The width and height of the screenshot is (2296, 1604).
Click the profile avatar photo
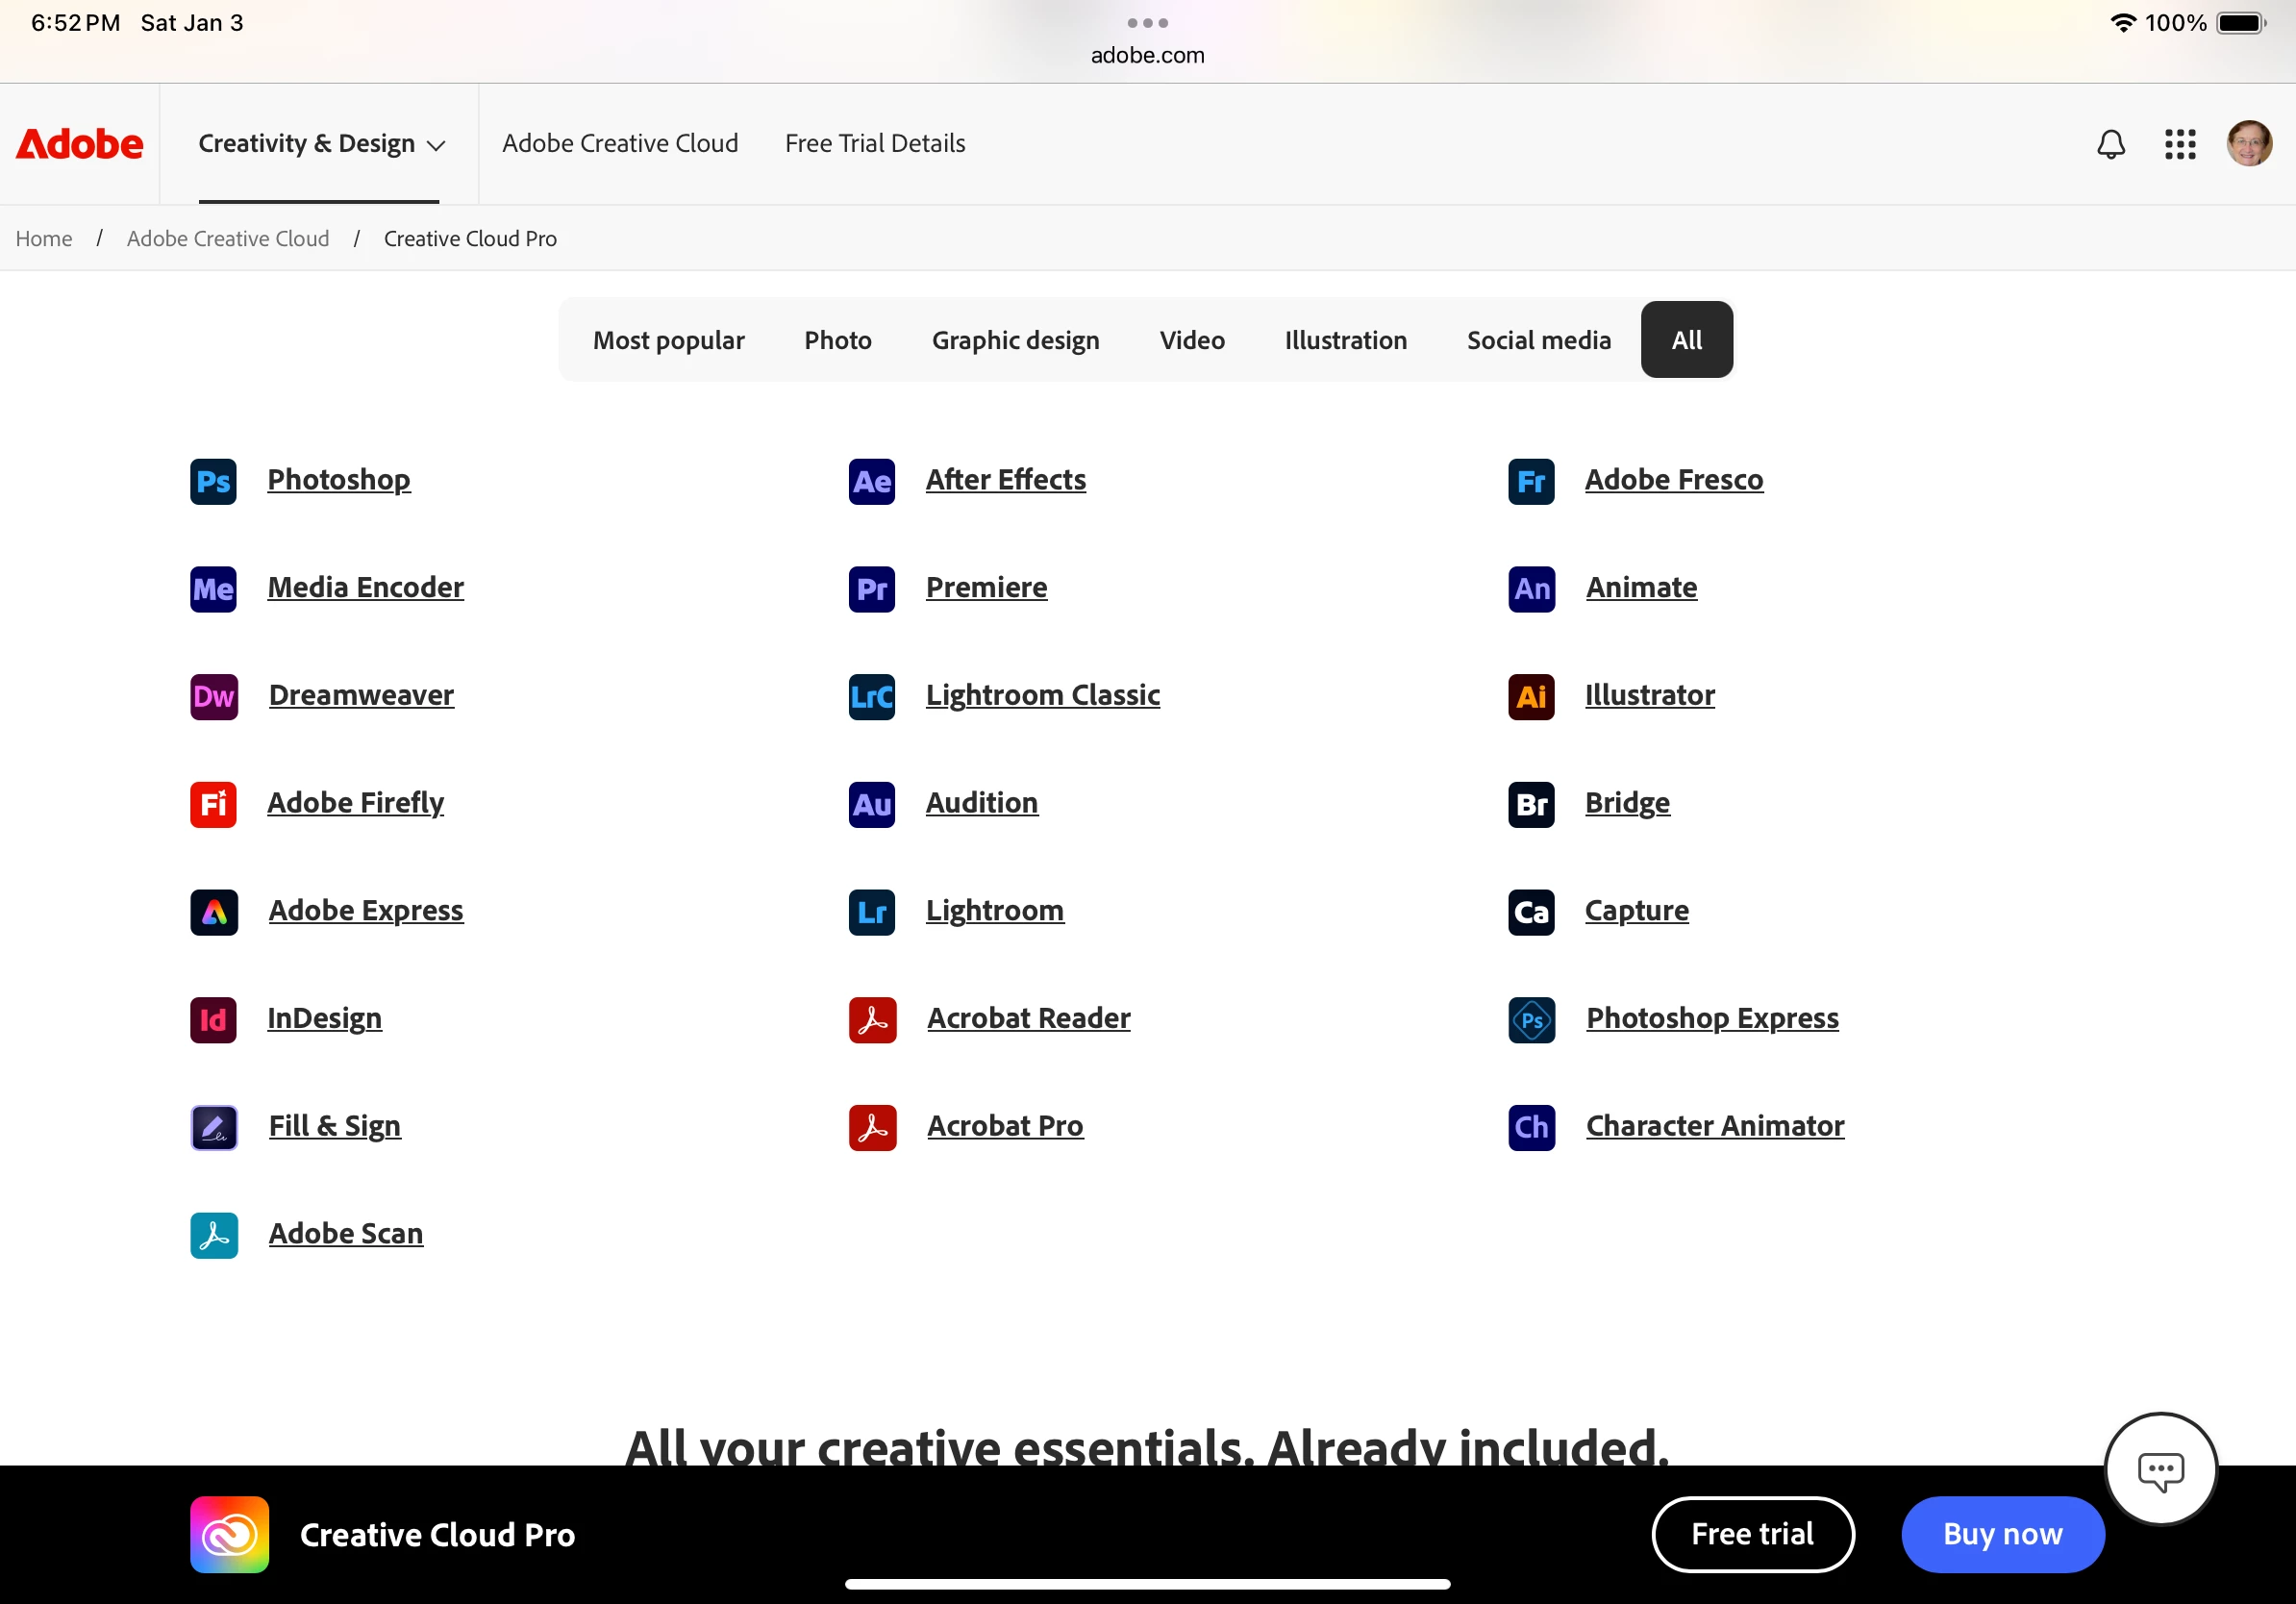point(2249,144)
